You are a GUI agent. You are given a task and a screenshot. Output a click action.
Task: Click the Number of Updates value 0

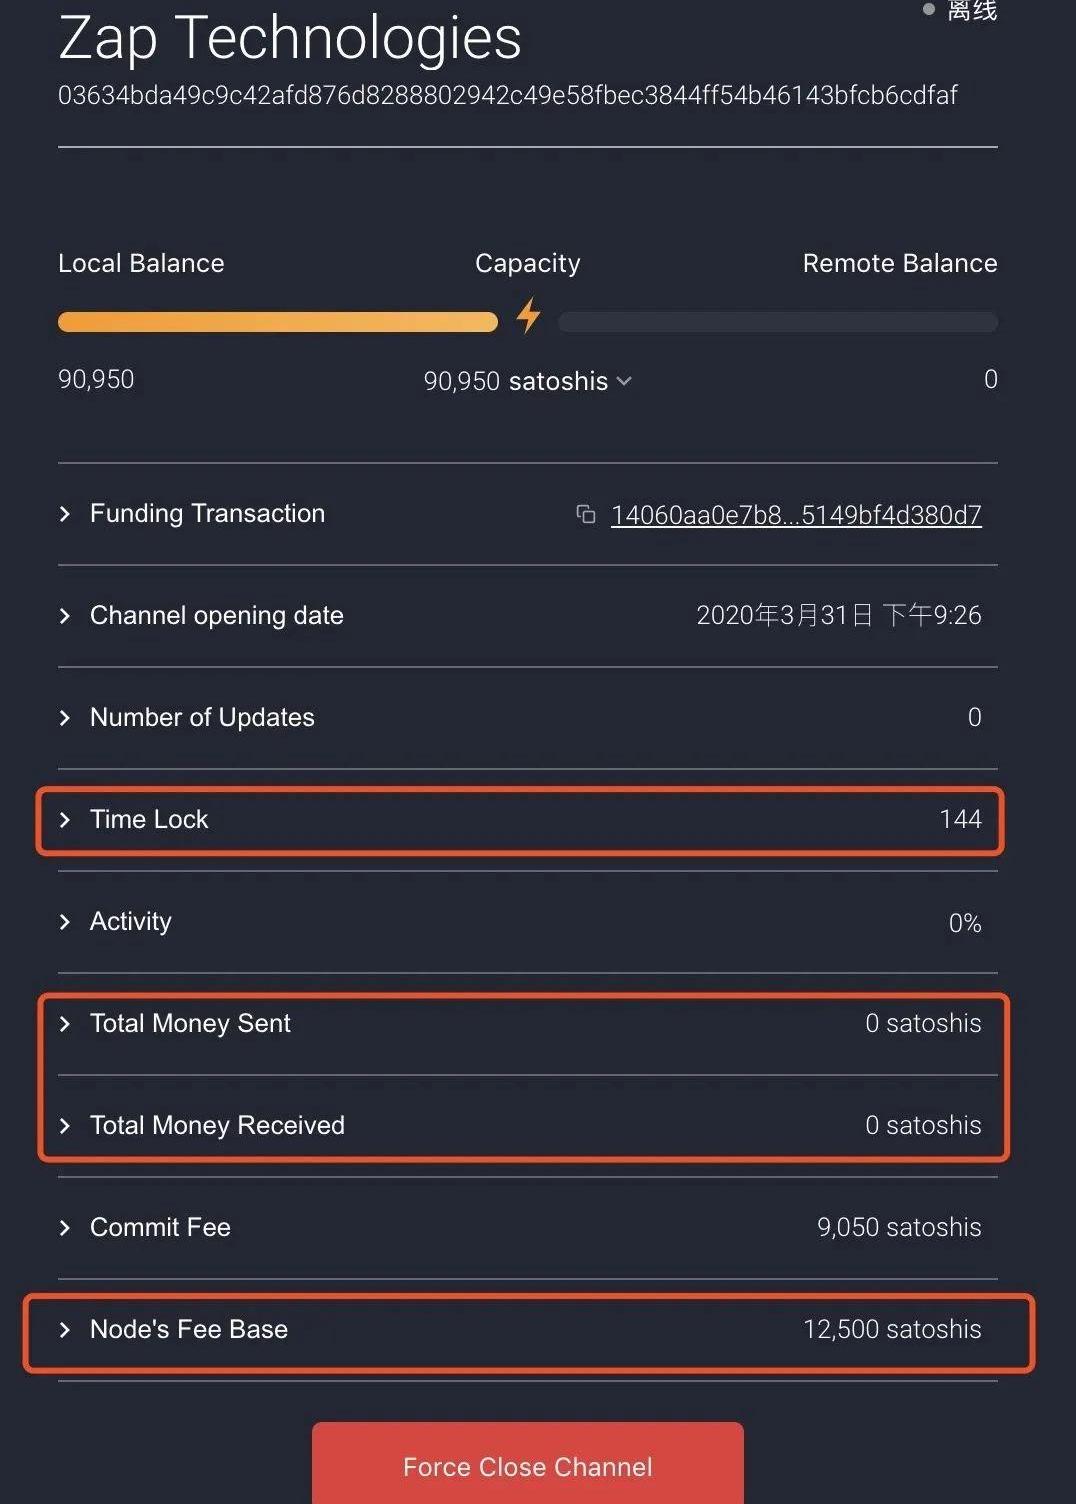click(975, 717)
